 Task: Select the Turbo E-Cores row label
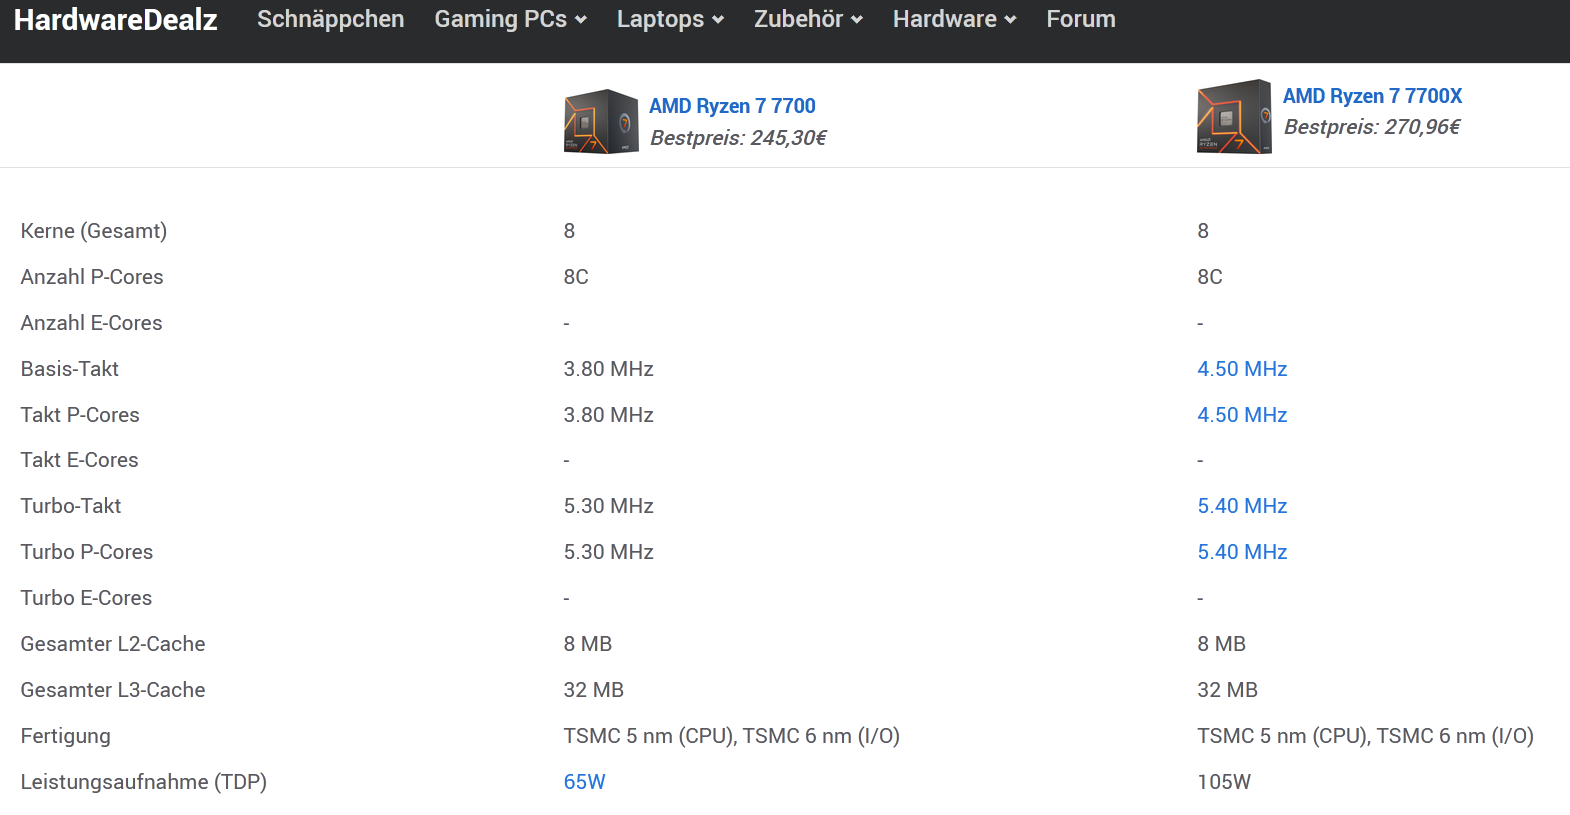[x=86, y=598]
